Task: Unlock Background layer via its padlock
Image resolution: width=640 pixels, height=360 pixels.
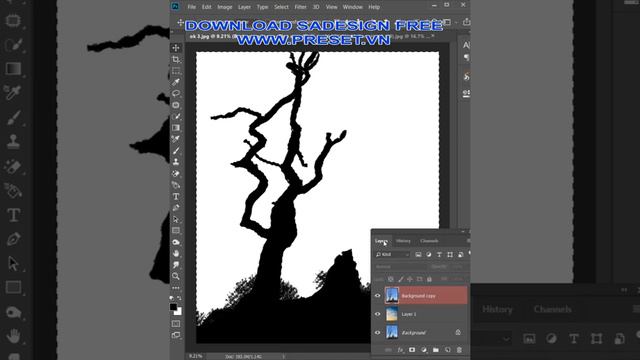Action: (458, 333)
